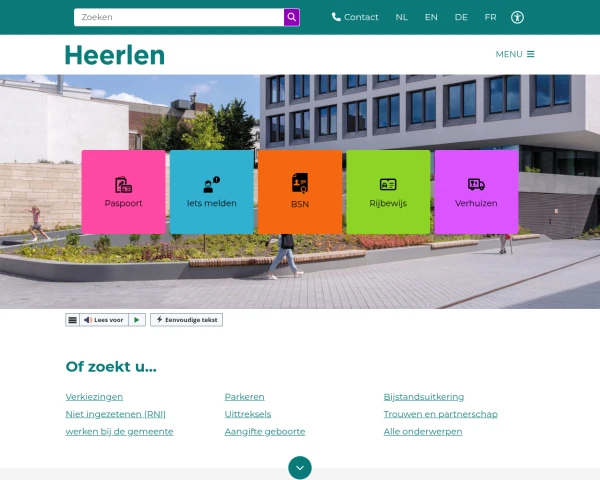
Task: Open the hamburger MENU
Action: [515, 54]
